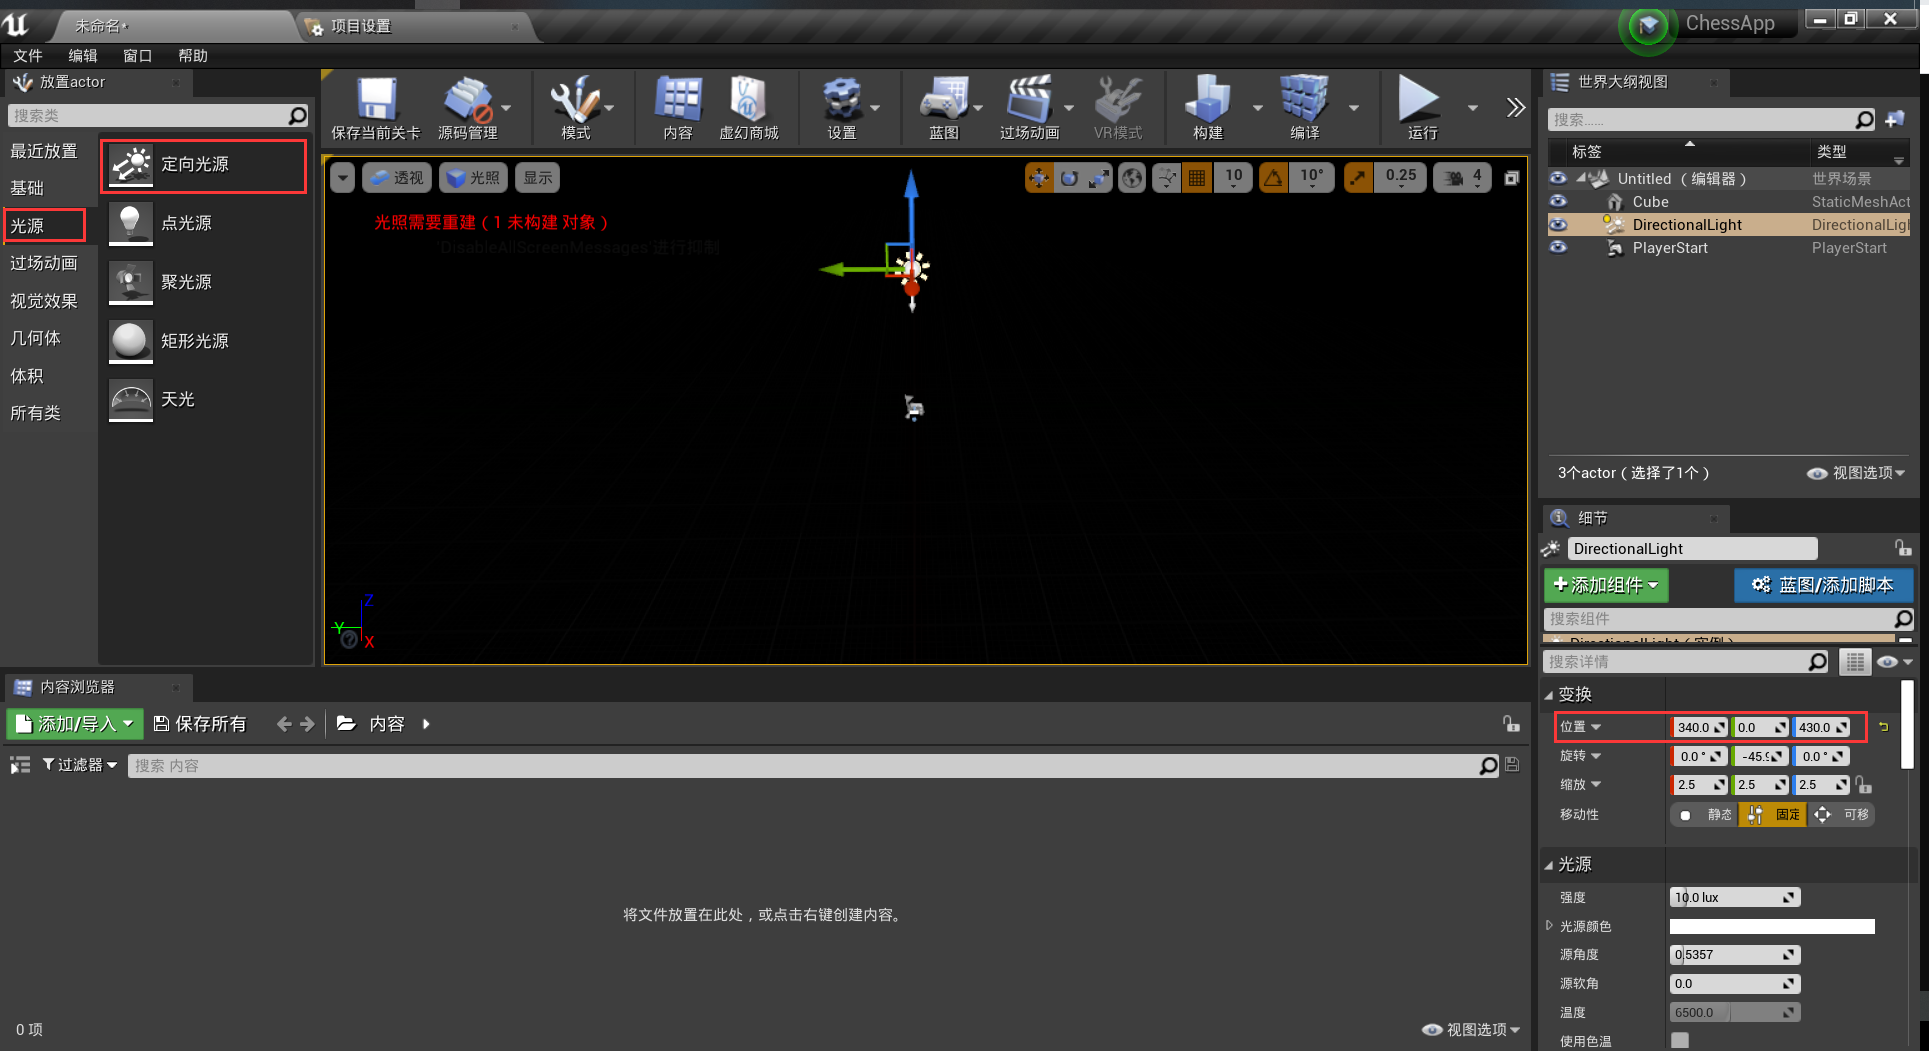1929x1051 pixels.
Task: Open the Filters (过滤器) dropdown
Action: pyautogui.click(x=80, y=765)
